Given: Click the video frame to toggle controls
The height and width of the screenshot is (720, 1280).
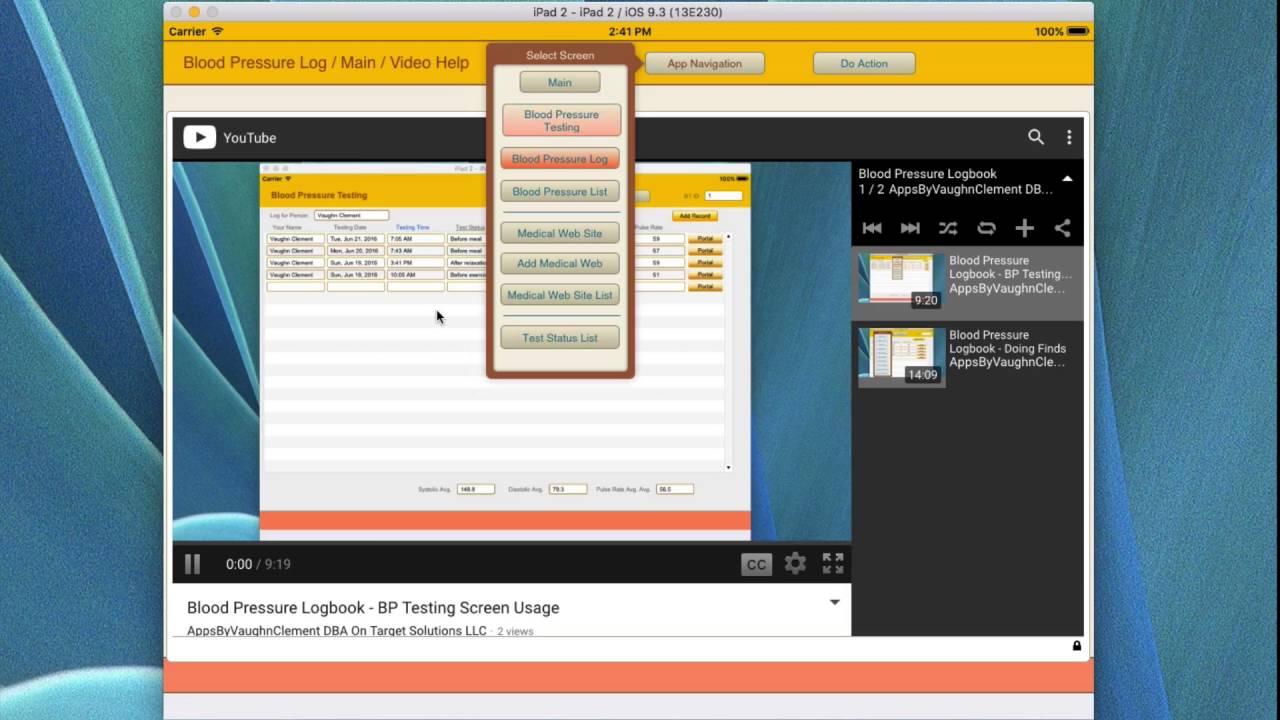Looking at the screenshot, I should (x=511, y=350).
